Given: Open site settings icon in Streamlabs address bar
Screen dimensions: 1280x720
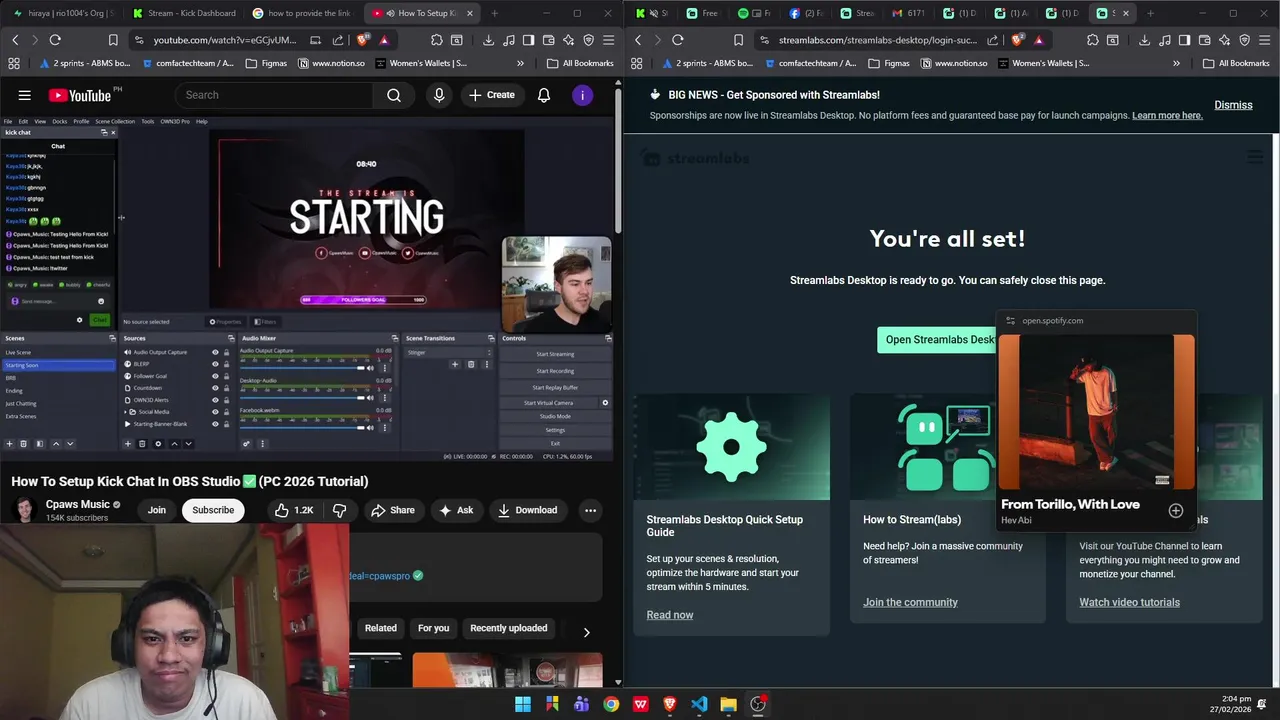Looking at the screenshot, I should [765, 40].
